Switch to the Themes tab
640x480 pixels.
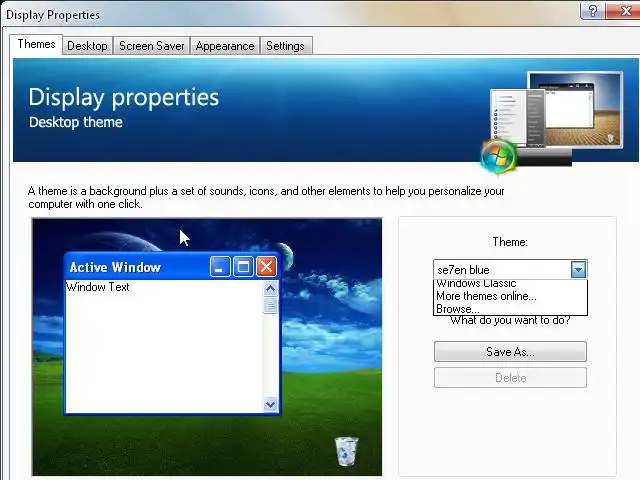[36, 44]
